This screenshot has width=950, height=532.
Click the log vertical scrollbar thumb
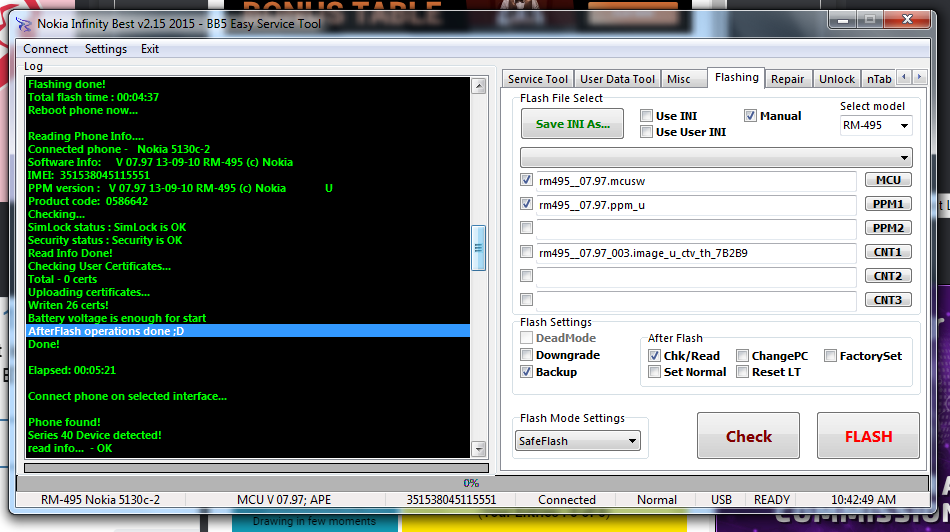[x=479, y=248]
